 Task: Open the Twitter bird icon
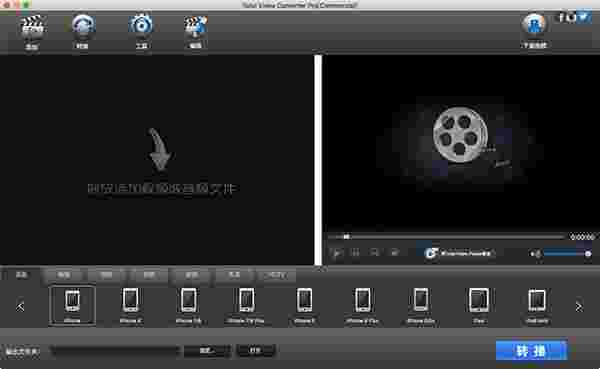584,17
